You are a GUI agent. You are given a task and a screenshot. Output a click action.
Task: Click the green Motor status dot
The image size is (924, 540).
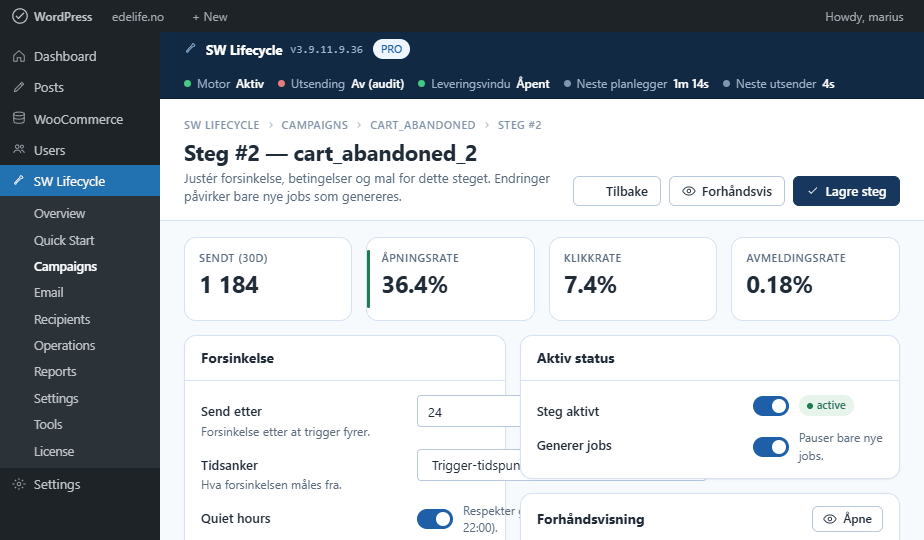187,84
